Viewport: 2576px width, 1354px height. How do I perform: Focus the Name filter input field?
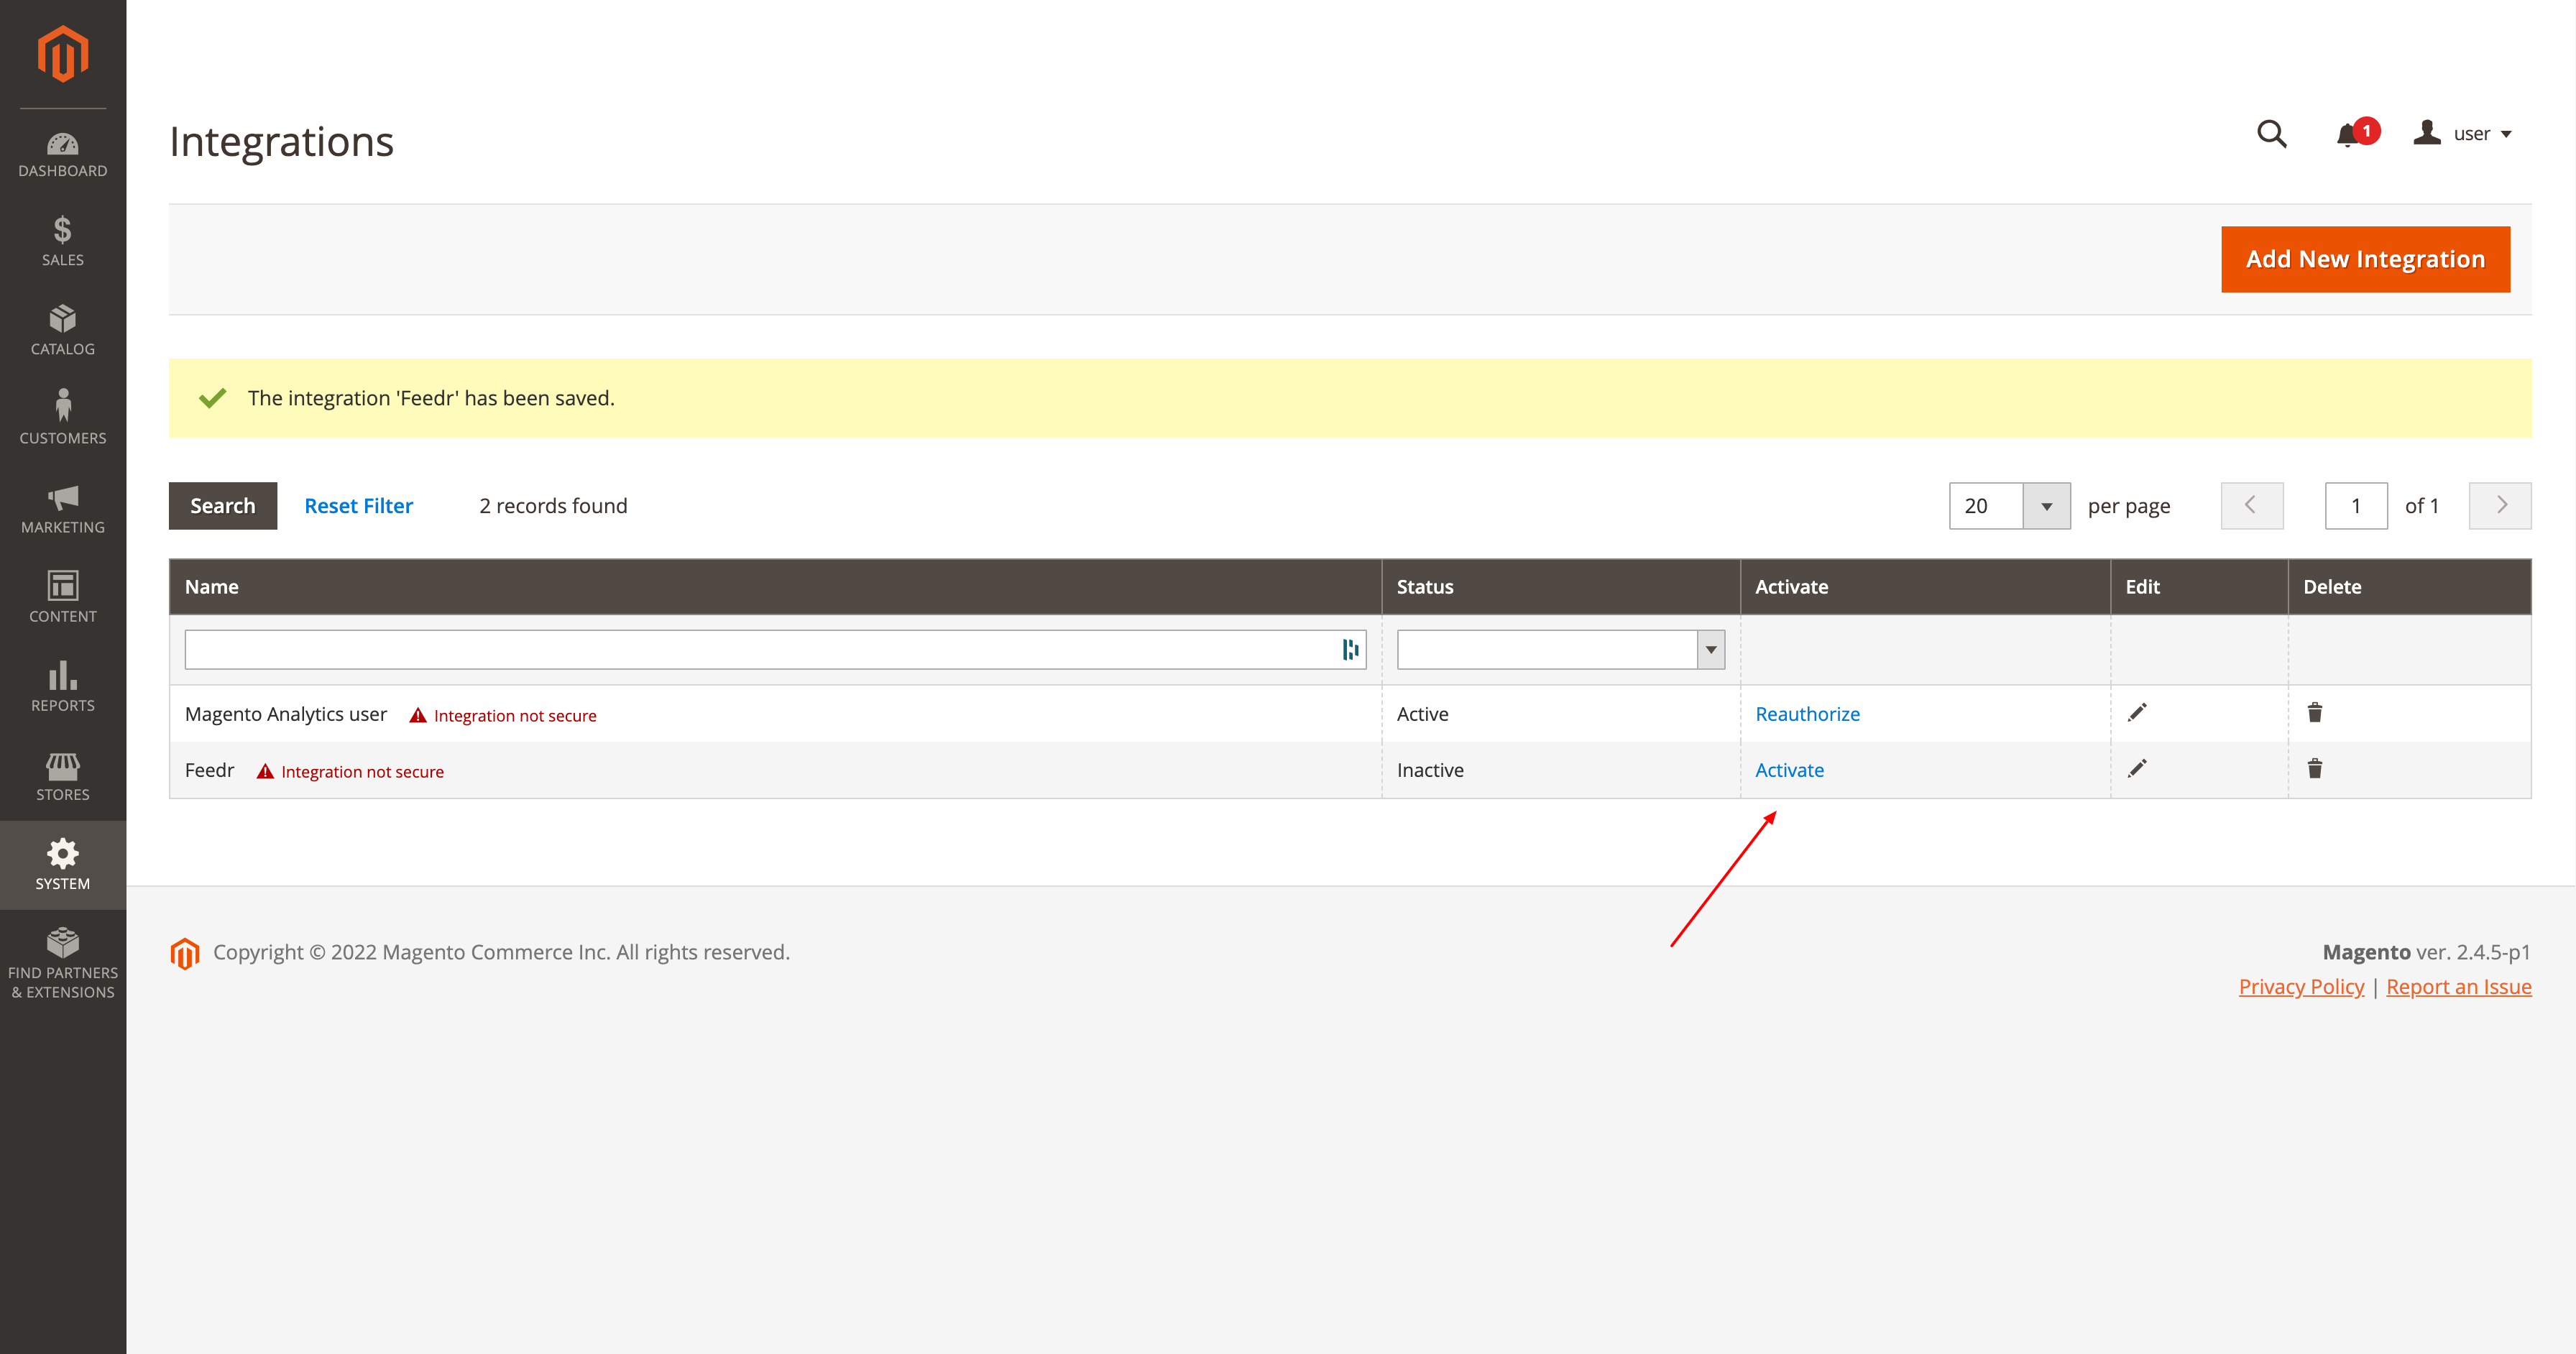pos(775,650)
